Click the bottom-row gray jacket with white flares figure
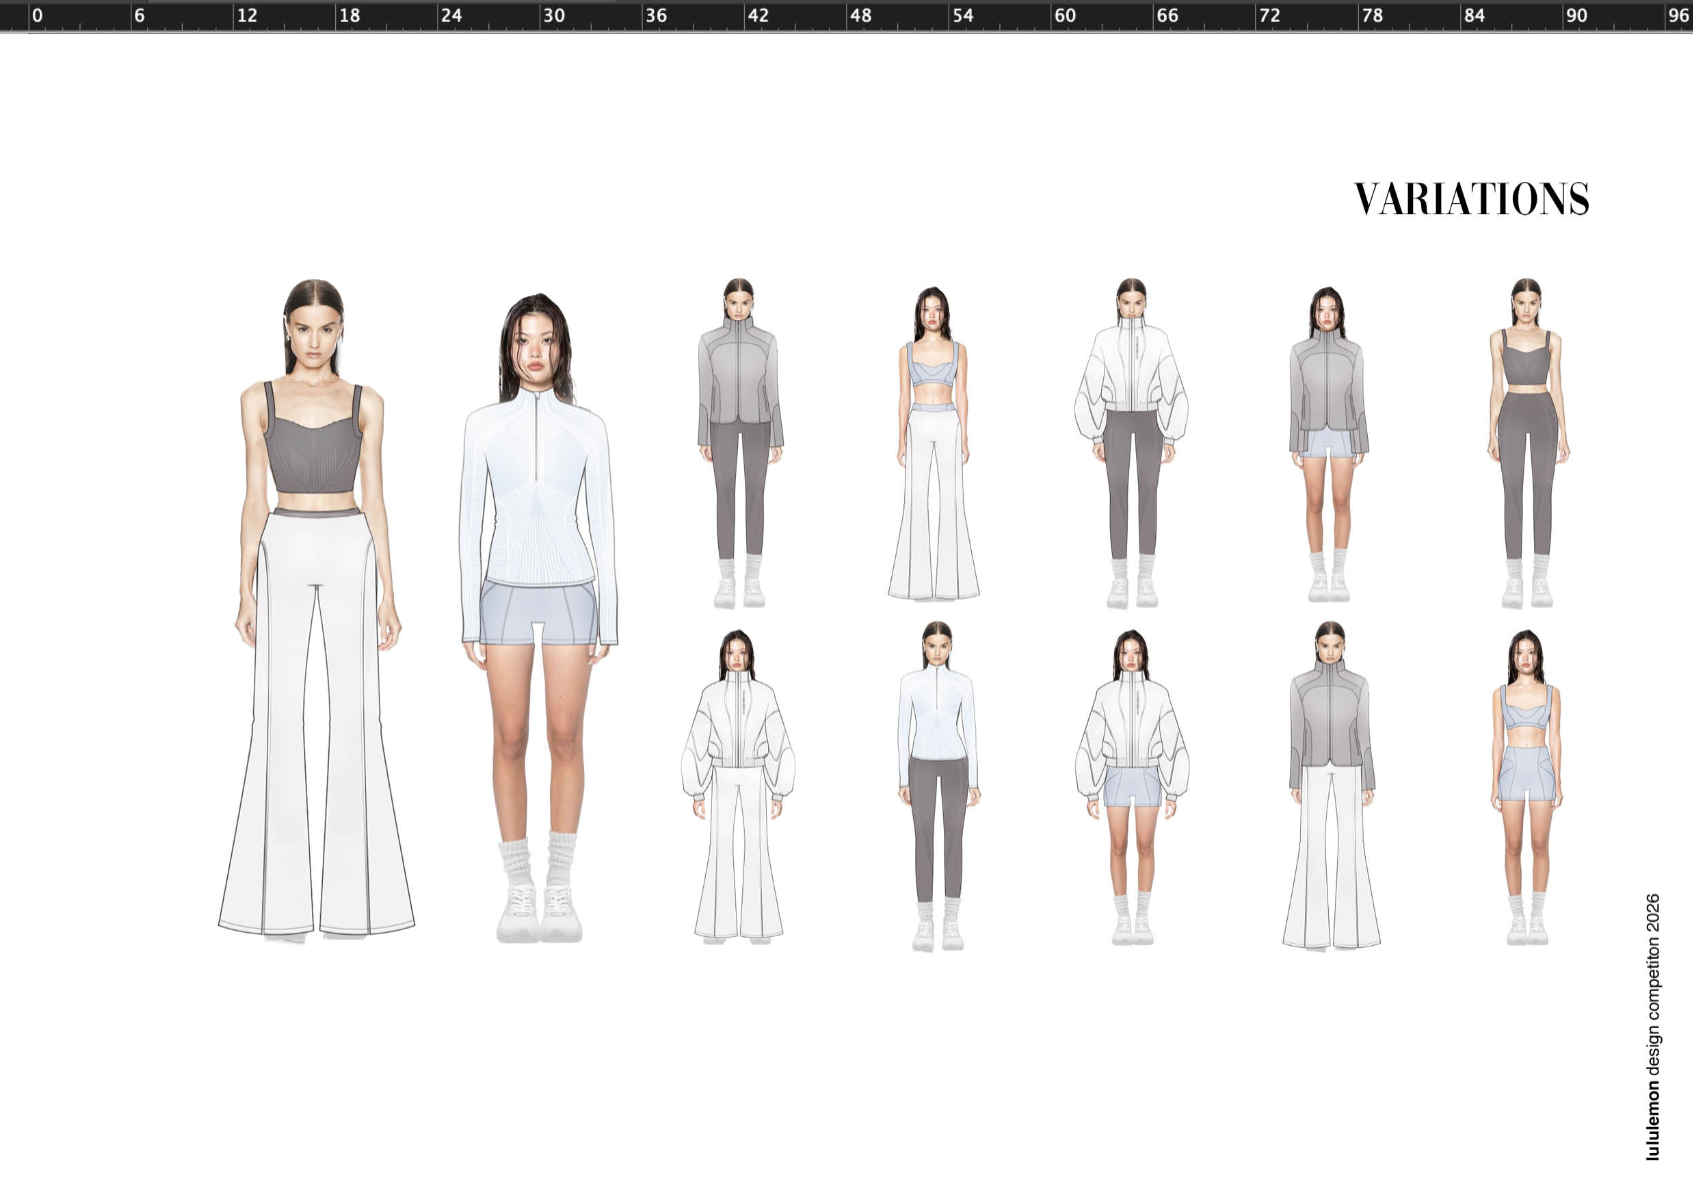Screen dimensions: 1693x1200 point(1331,785)
